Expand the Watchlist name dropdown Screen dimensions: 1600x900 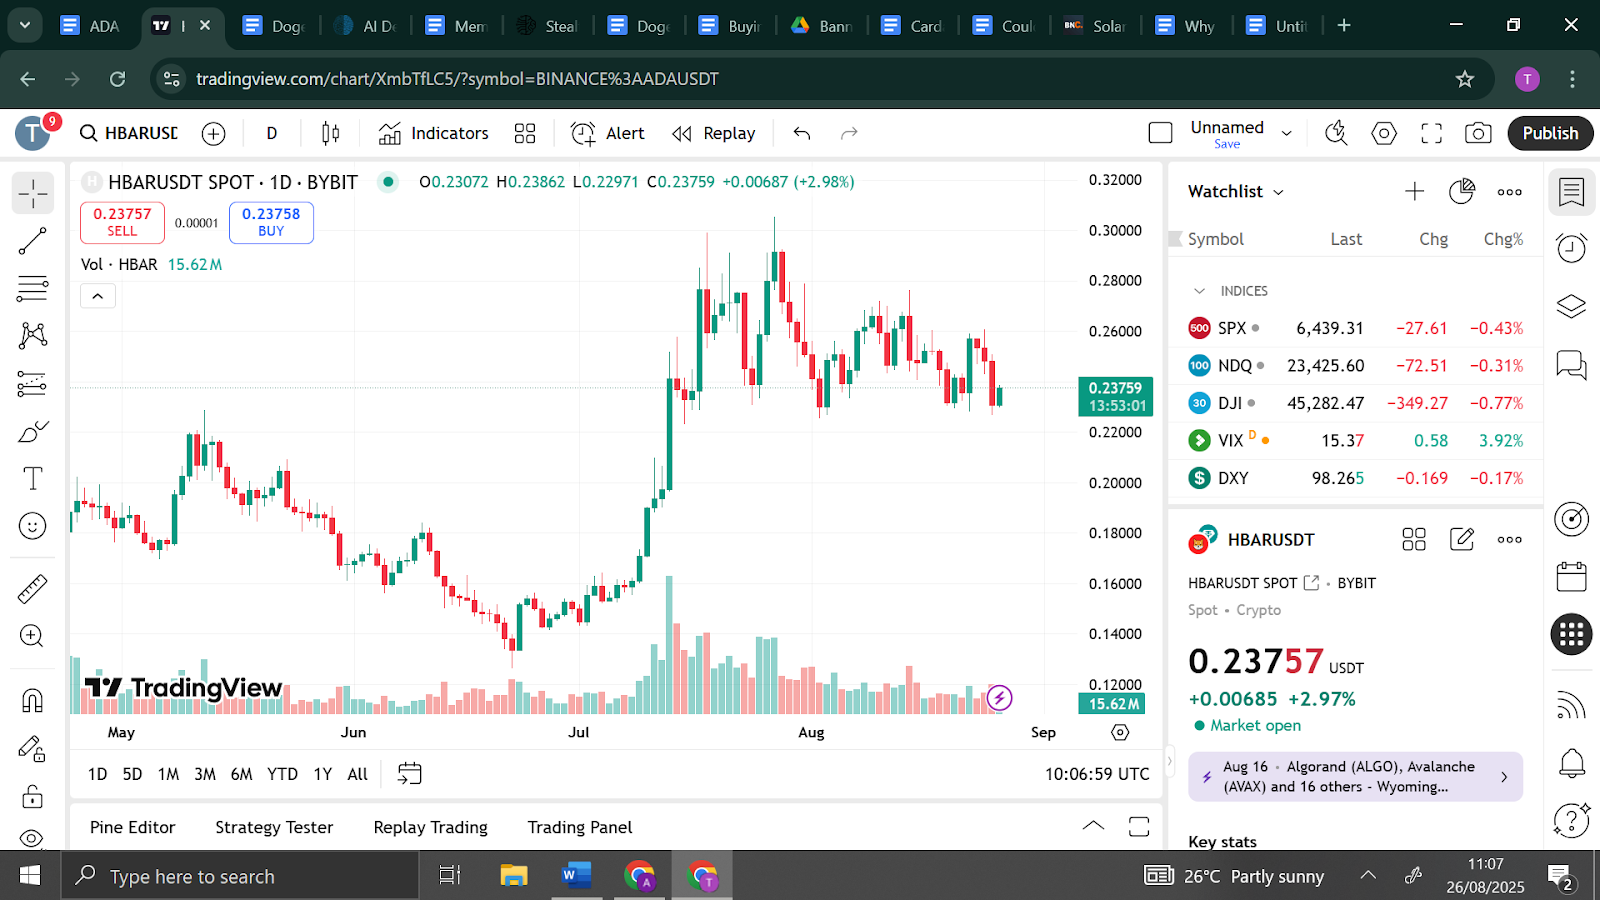pos(1236,191)
